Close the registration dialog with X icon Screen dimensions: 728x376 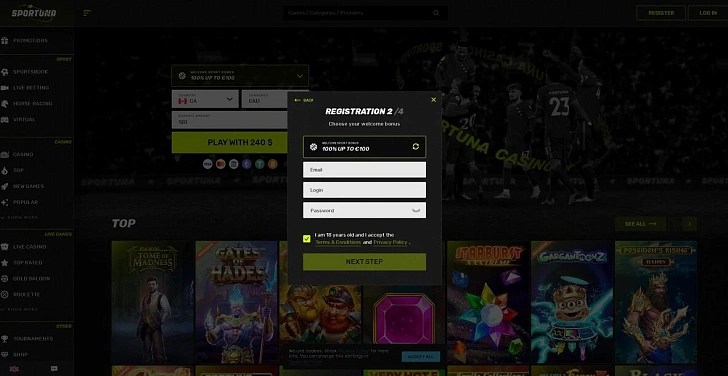tap(434, 100)
